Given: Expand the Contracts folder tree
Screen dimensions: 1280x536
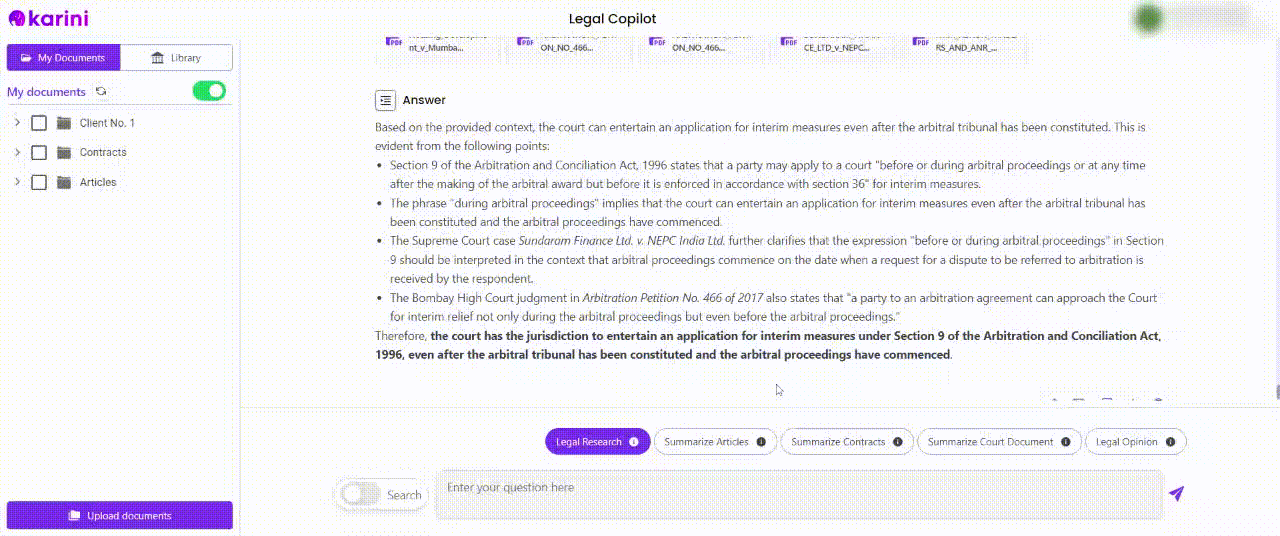Looking at the screenshot, I should point(17,153).
